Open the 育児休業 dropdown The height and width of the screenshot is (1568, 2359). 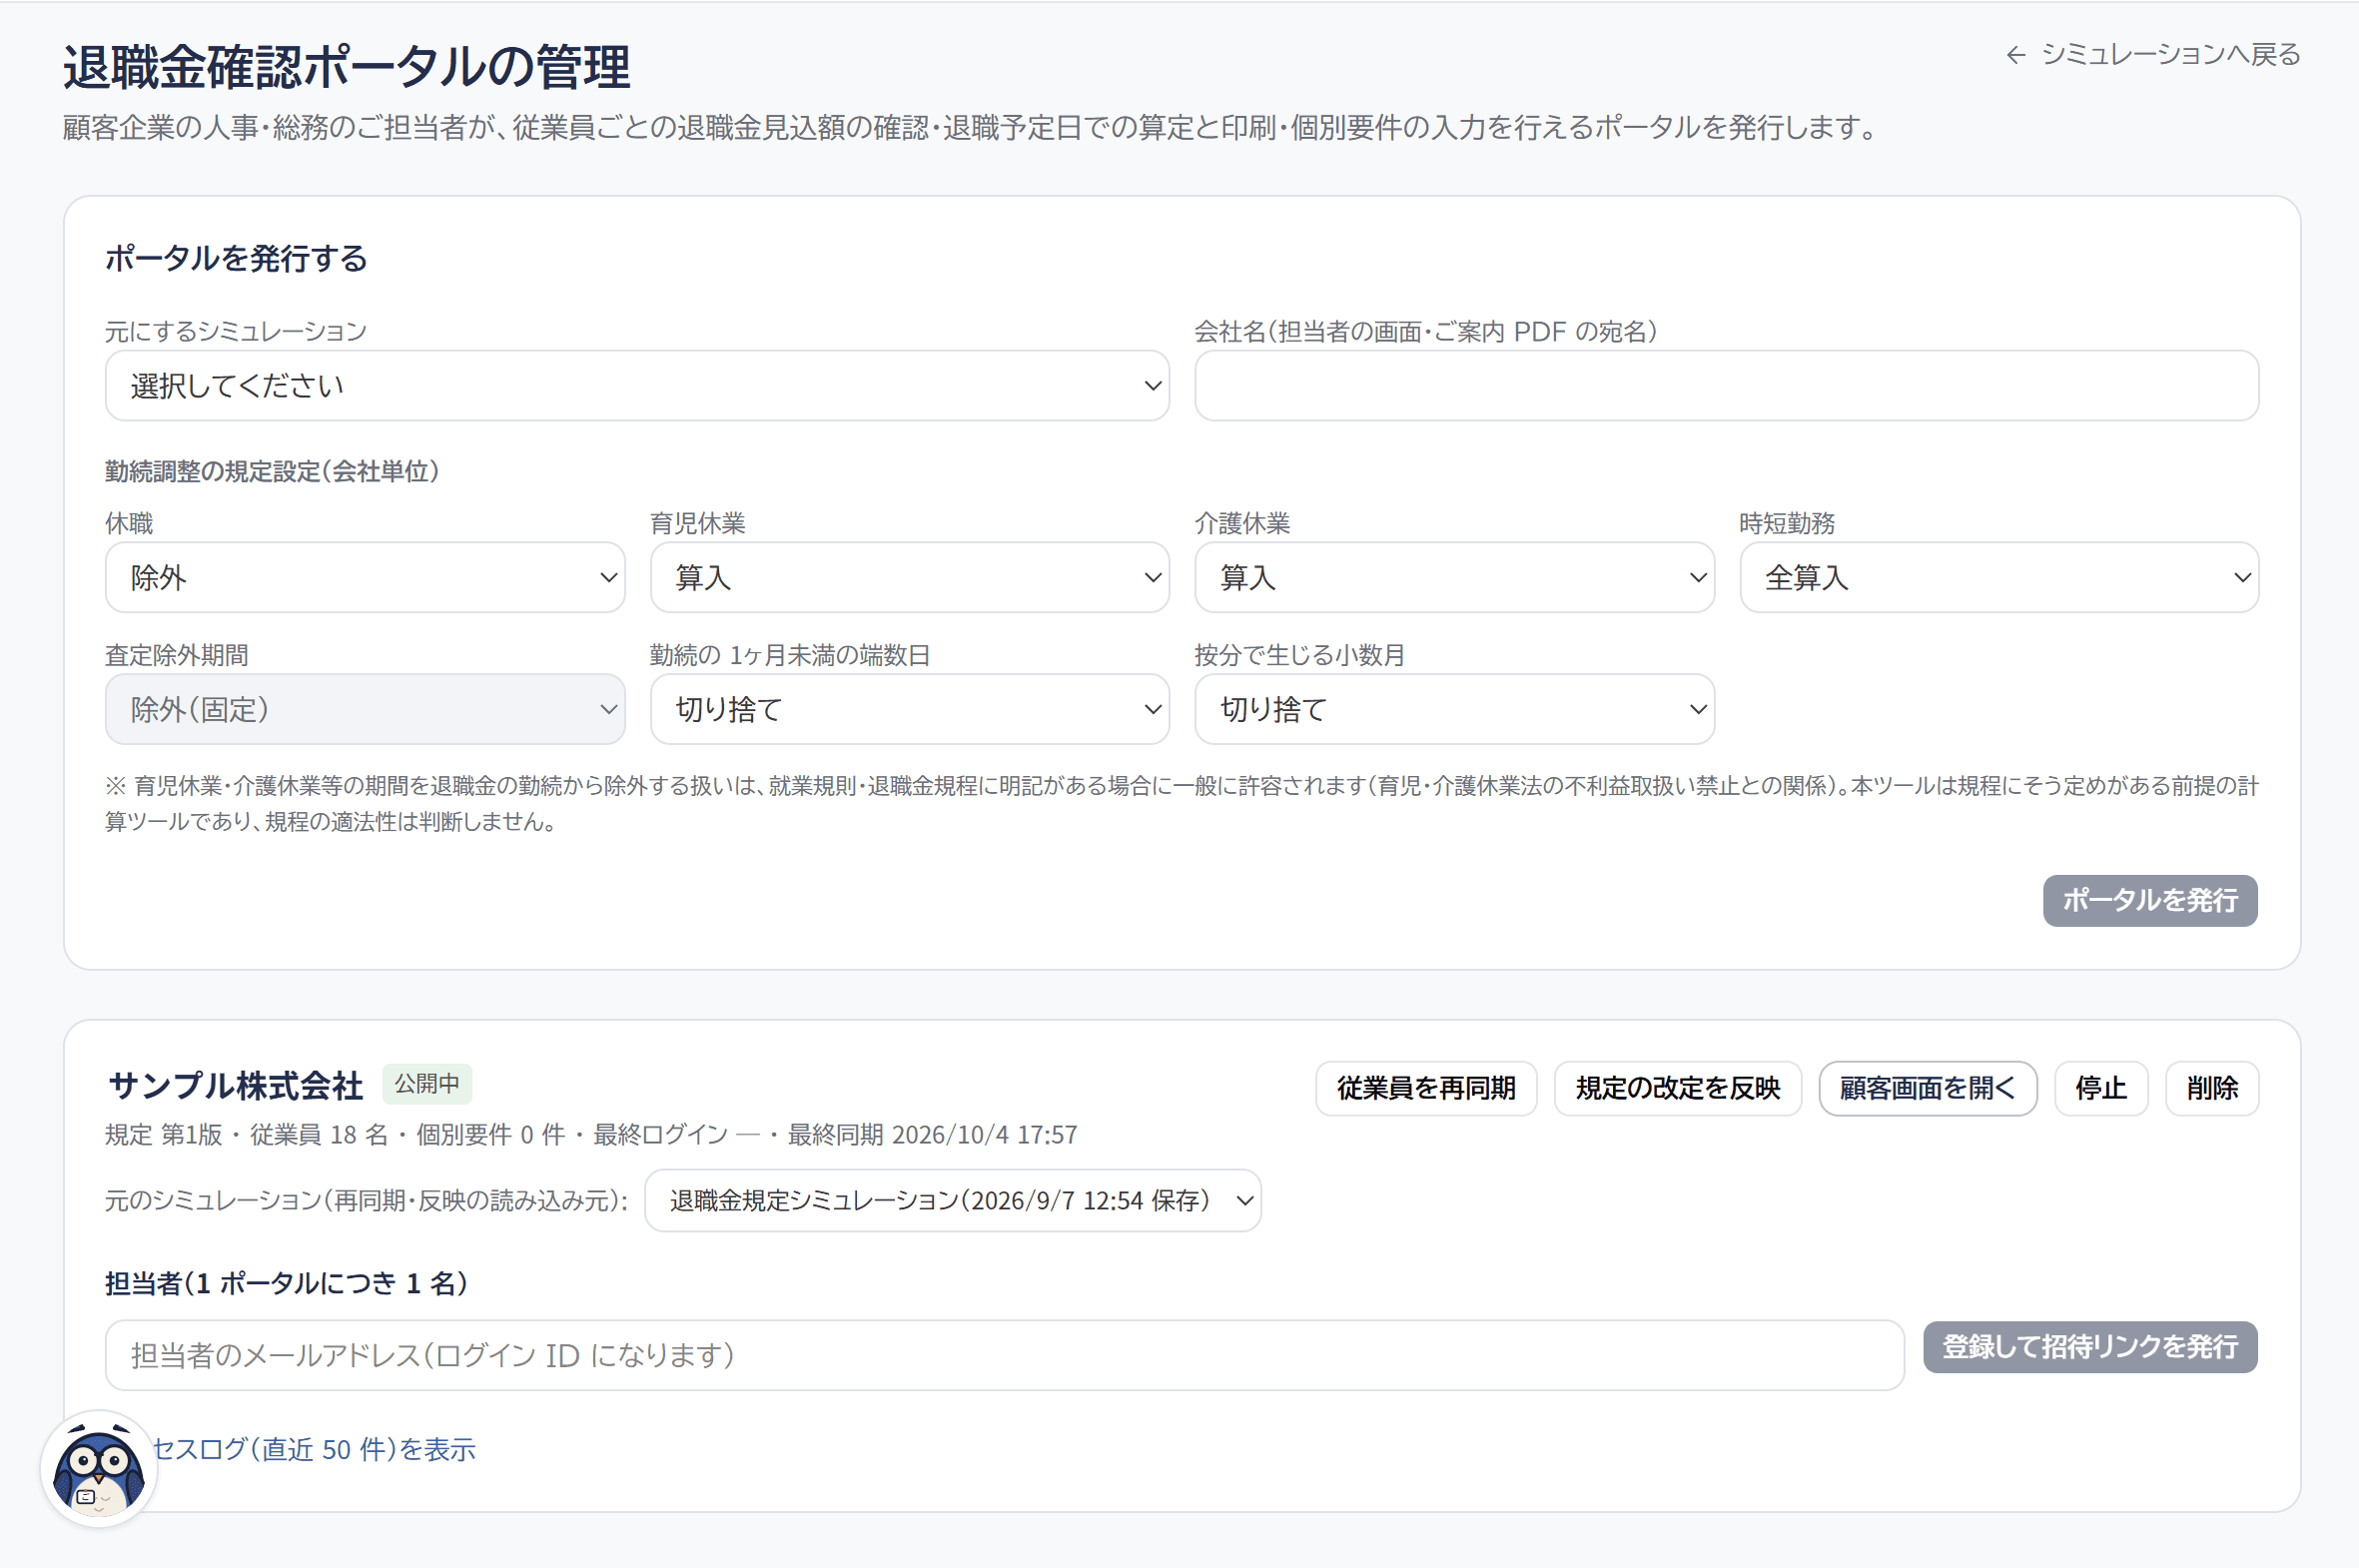(910, 577)
